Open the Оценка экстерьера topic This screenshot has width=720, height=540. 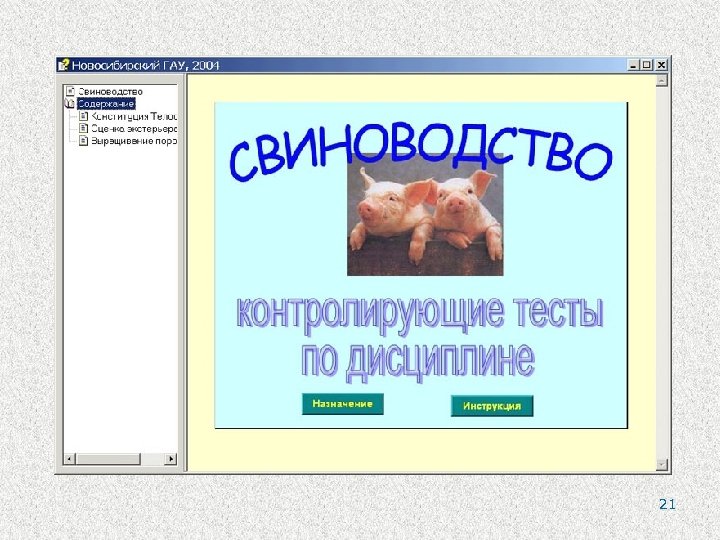pyautogui.click(x=134, y=129)
